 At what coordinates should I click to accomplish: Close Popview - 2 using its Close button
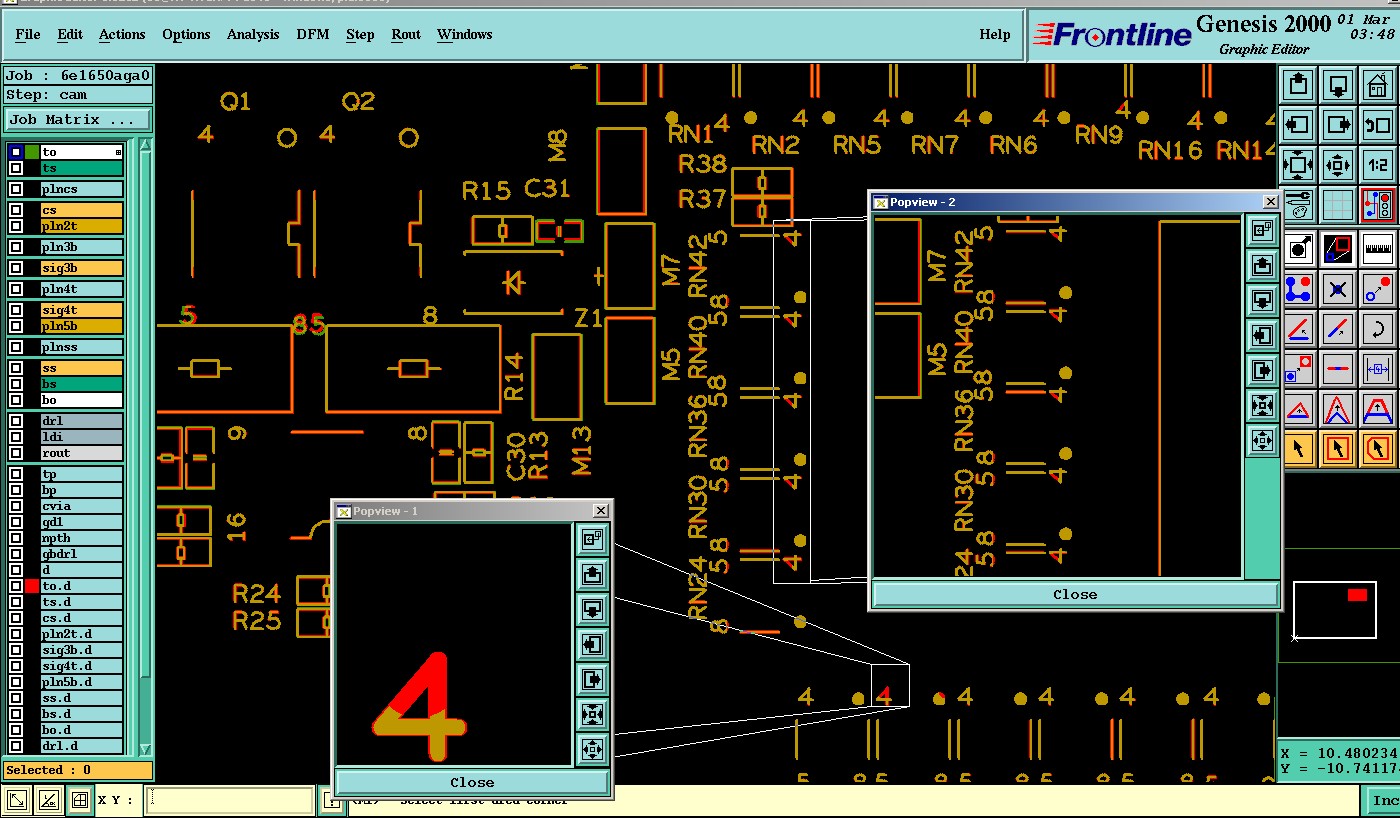tap(1075, 594)
